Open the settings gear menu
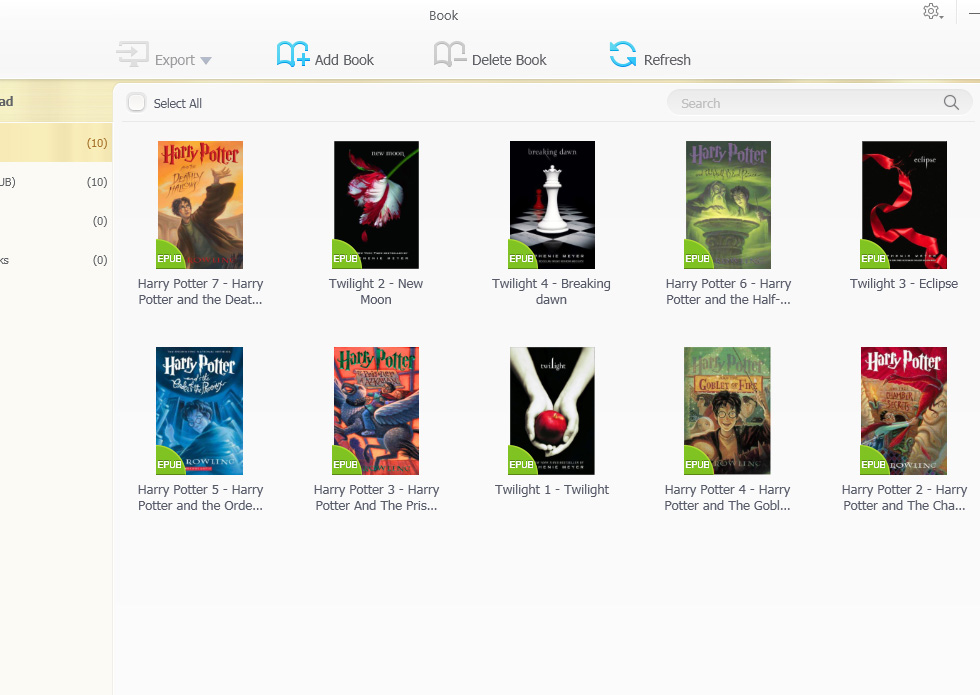 click(x=932, y=12)
